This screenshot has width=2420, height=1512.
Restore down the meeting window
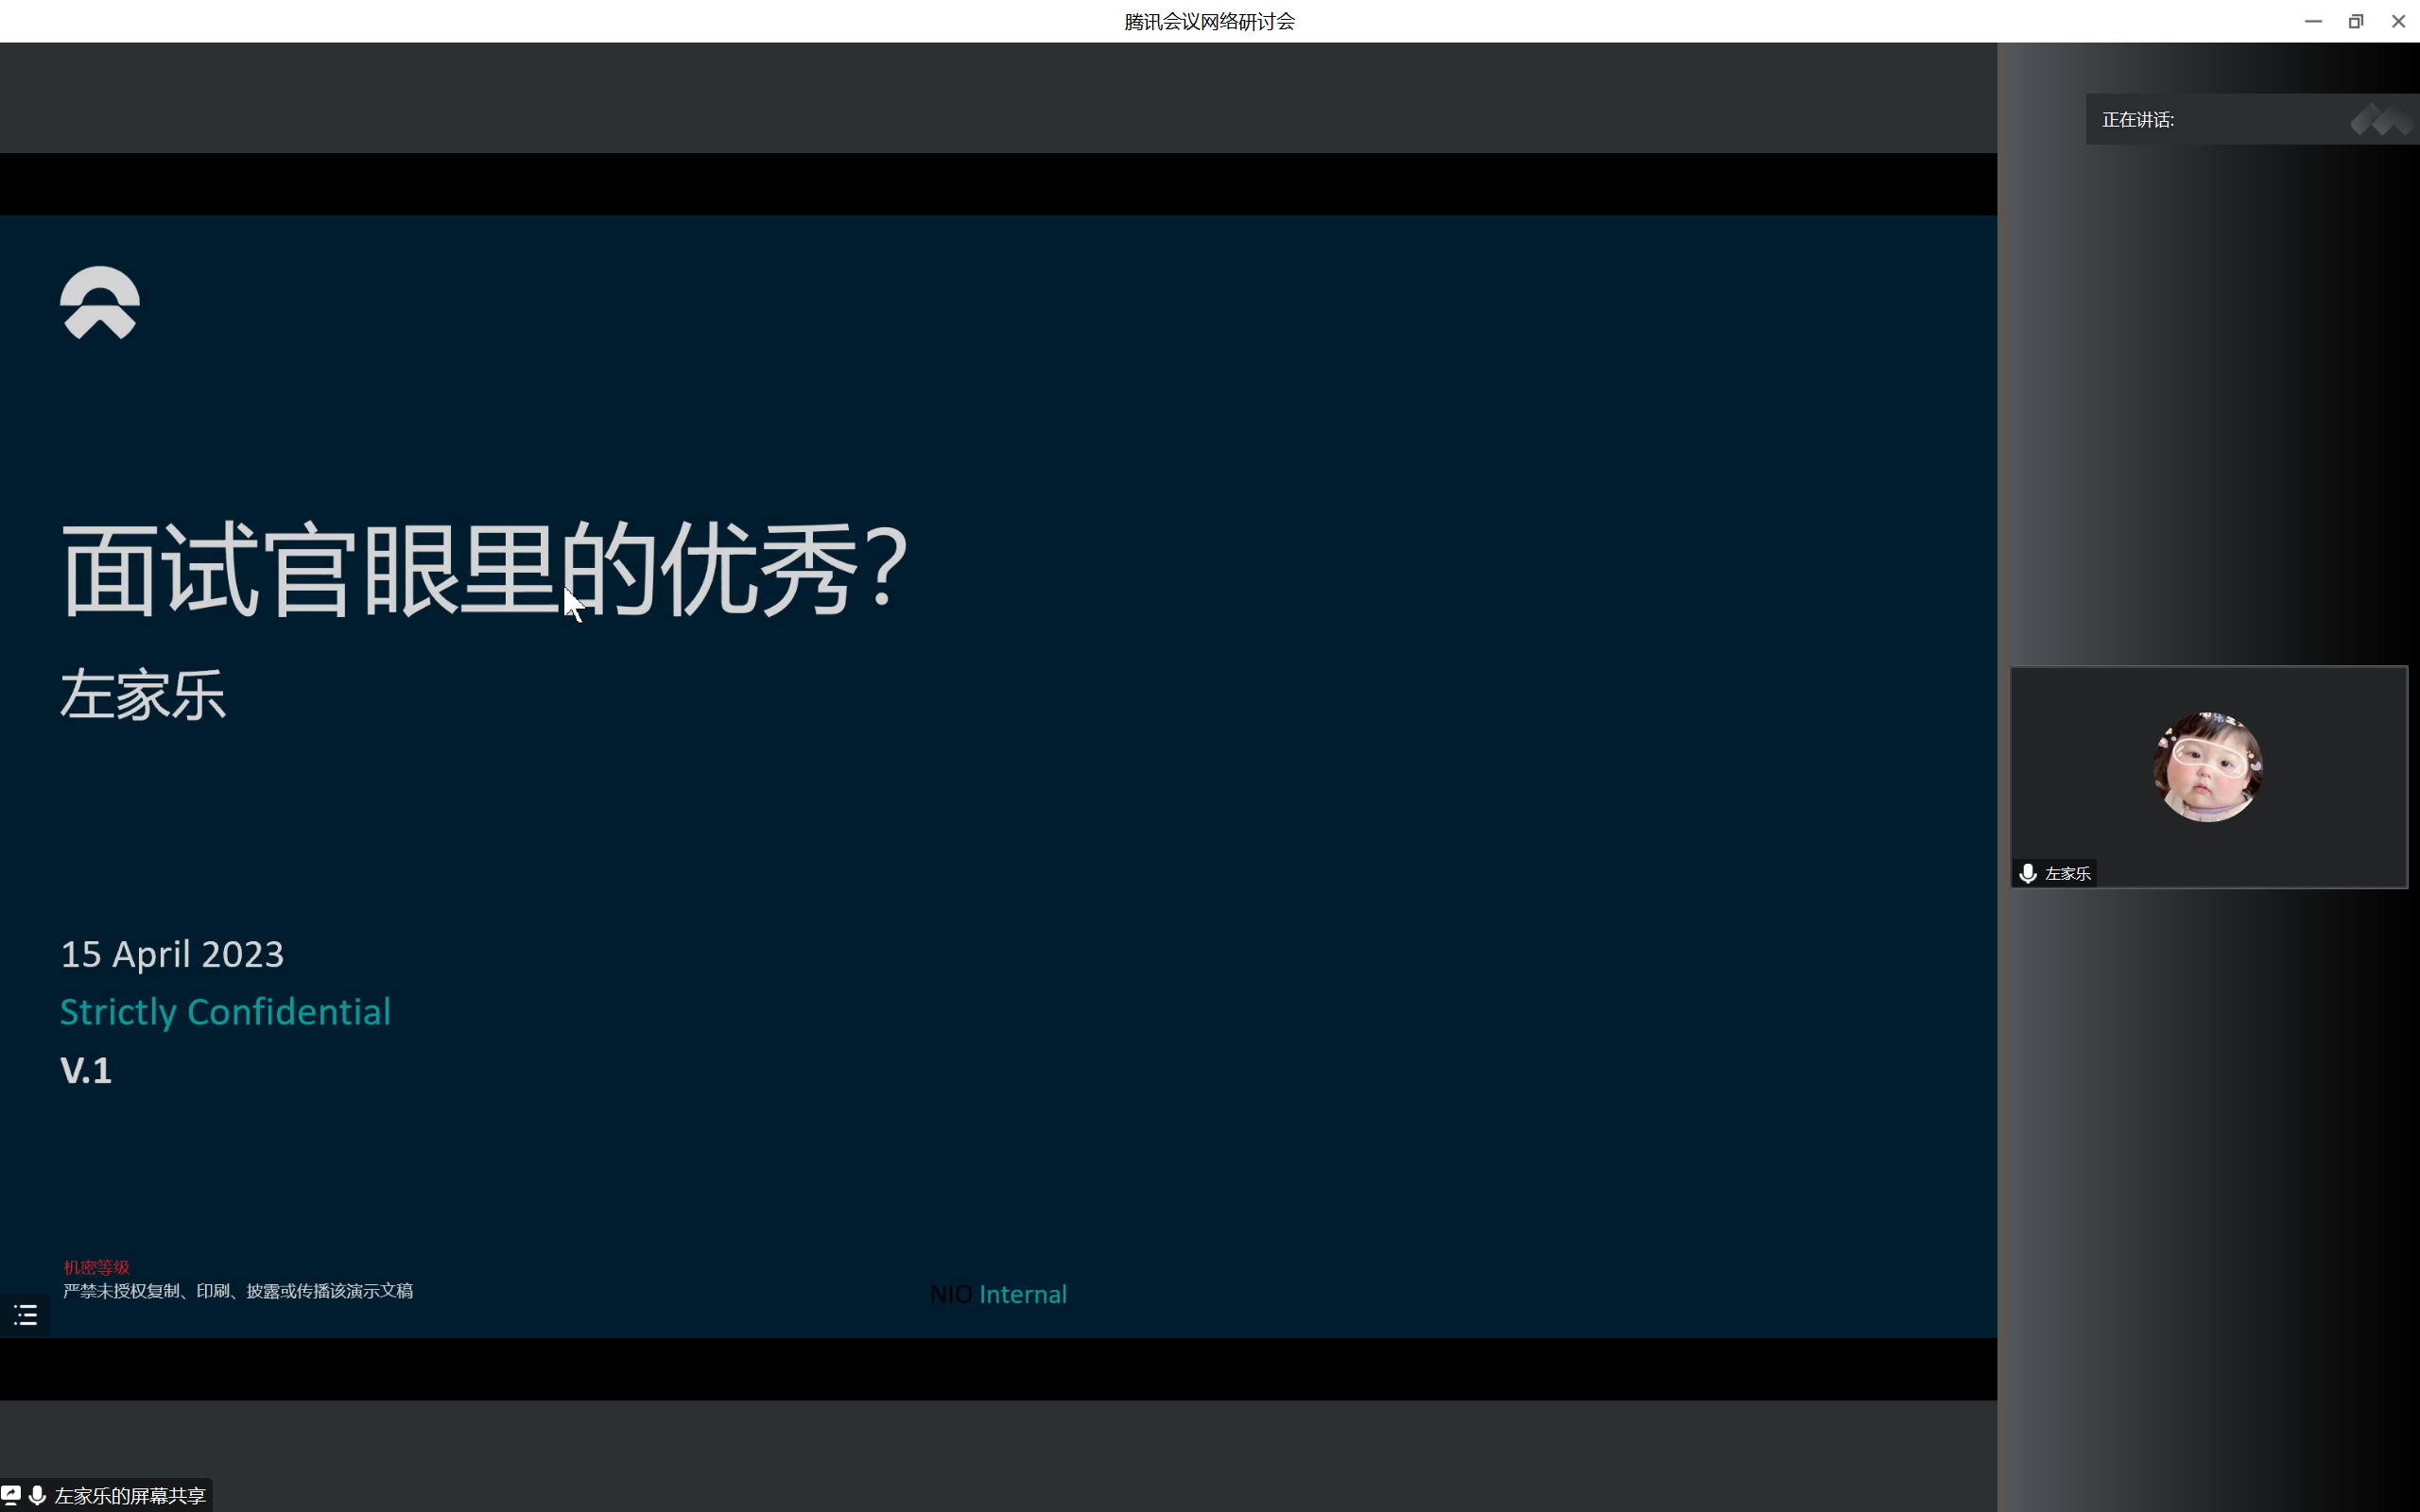2355,21
